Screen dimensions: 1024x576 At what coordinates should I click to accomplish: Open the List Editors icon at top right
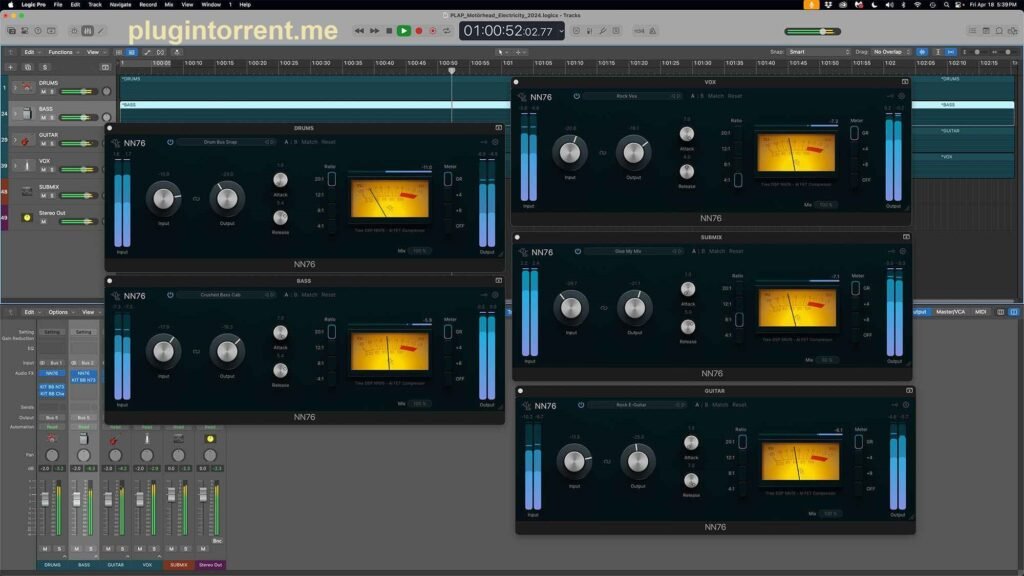[x=972, y=31]
